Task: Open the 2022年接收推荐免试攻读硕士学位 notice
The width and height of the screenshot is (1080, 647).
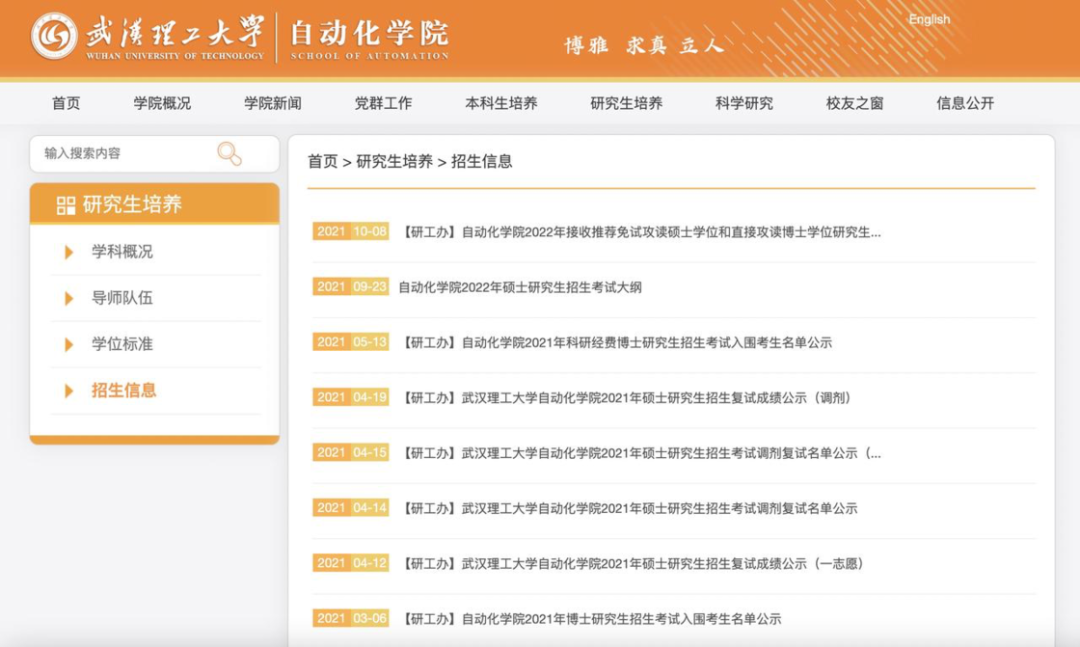Action: tap(640, 232)
